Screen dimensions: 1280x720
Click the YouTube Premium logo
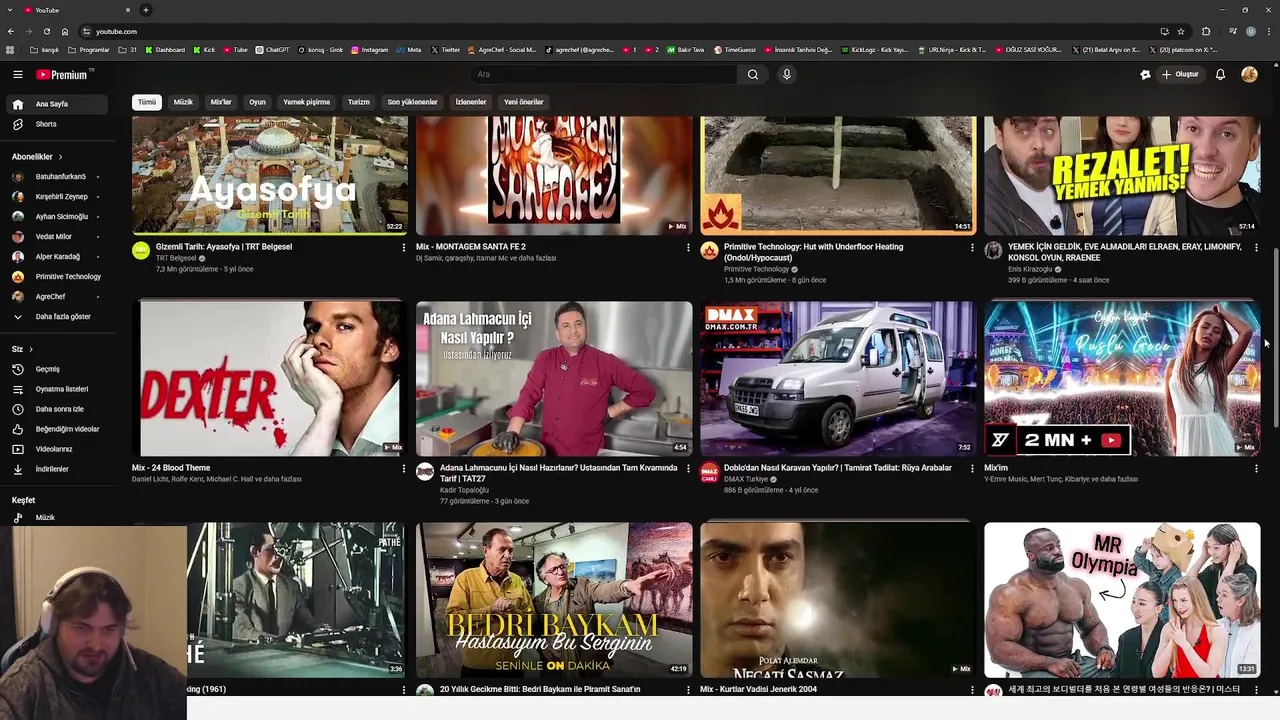pos(63,74)
